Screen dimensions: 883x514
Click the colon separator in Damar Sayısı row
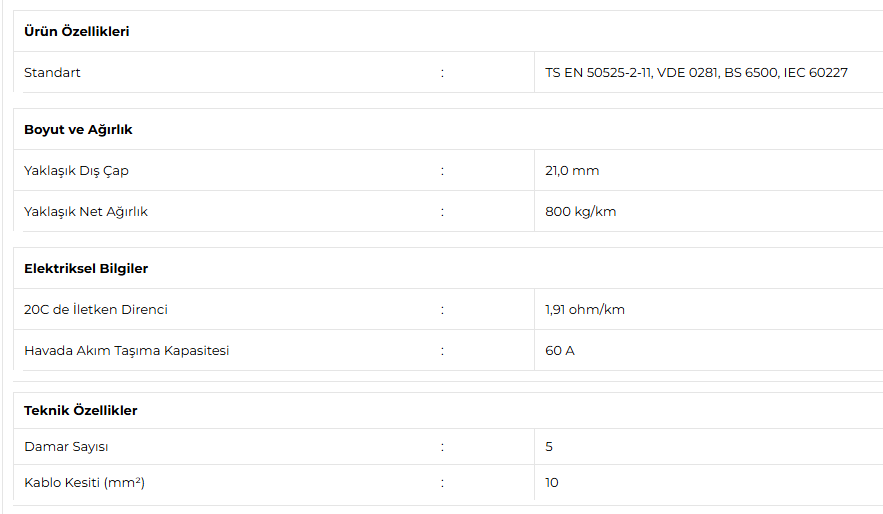(x=442, y=447)
